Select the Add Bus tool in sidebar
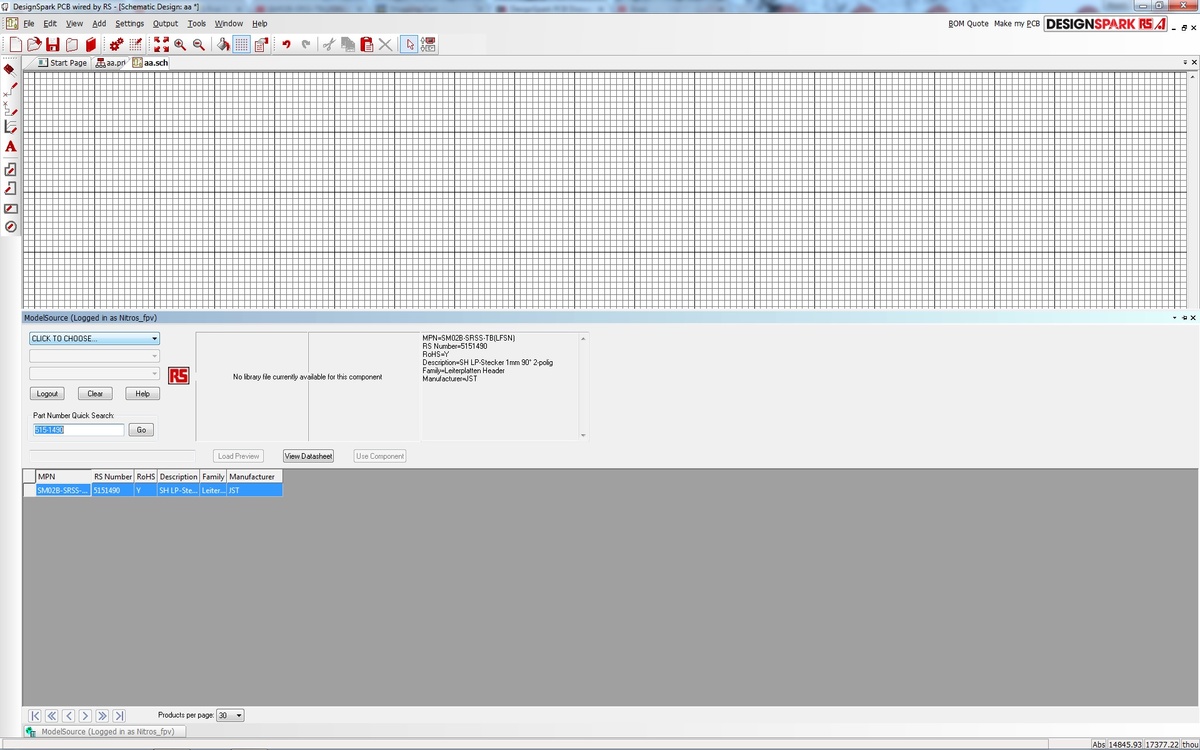Viewport: 1200px width, 750px height. pyautogui.click(x=10, y=126)
